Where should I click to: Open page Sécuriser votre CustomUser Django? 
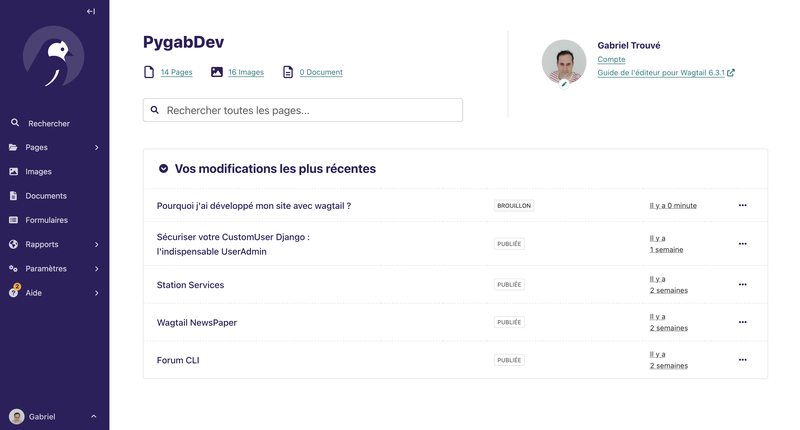(x=233, y=244)
